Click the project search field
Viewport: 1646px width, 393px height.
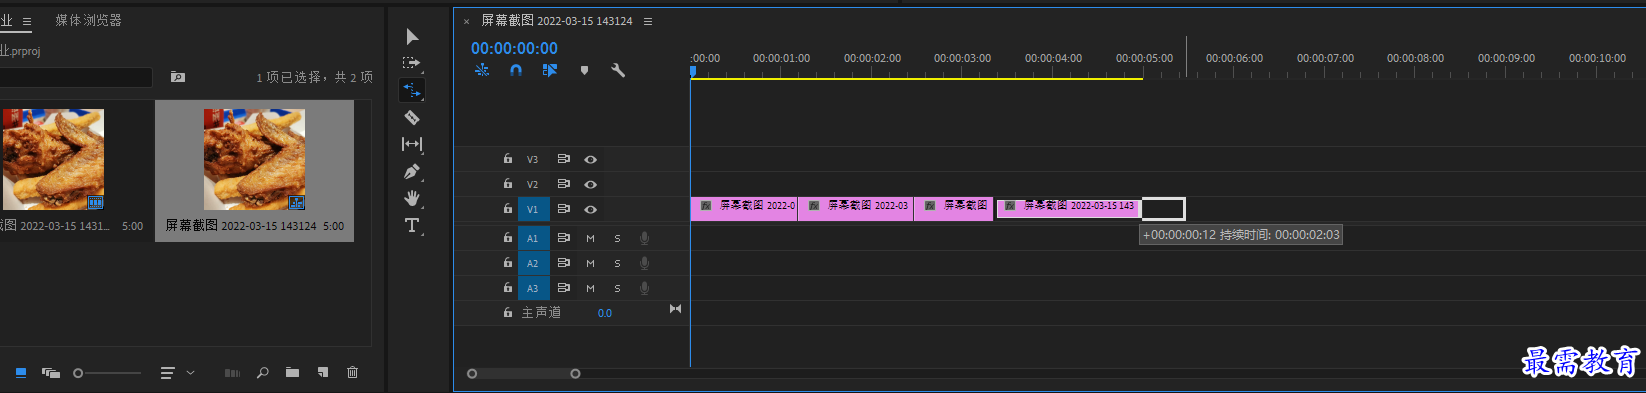pos(76,77)
